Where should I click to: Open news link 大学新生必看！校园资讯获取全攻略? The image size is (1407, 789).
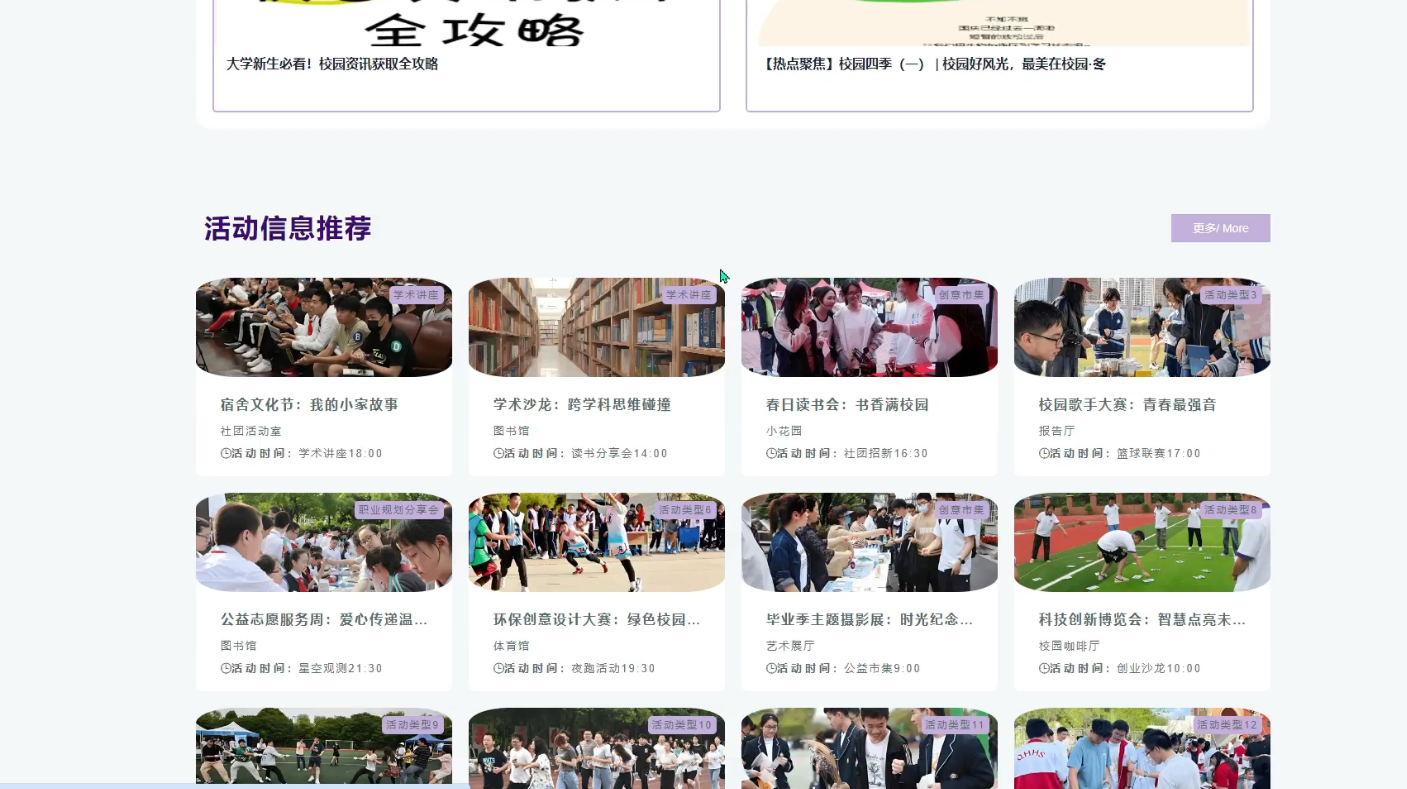(x=332, y=64)
